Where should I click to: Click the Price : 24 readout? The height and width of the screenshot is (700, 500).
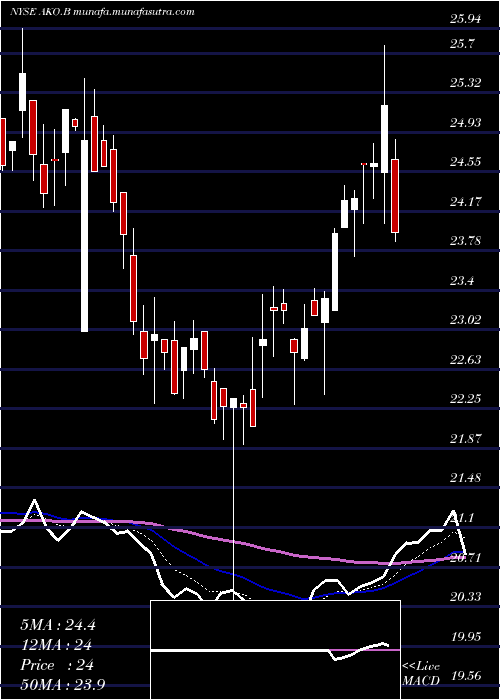(57, 665)
